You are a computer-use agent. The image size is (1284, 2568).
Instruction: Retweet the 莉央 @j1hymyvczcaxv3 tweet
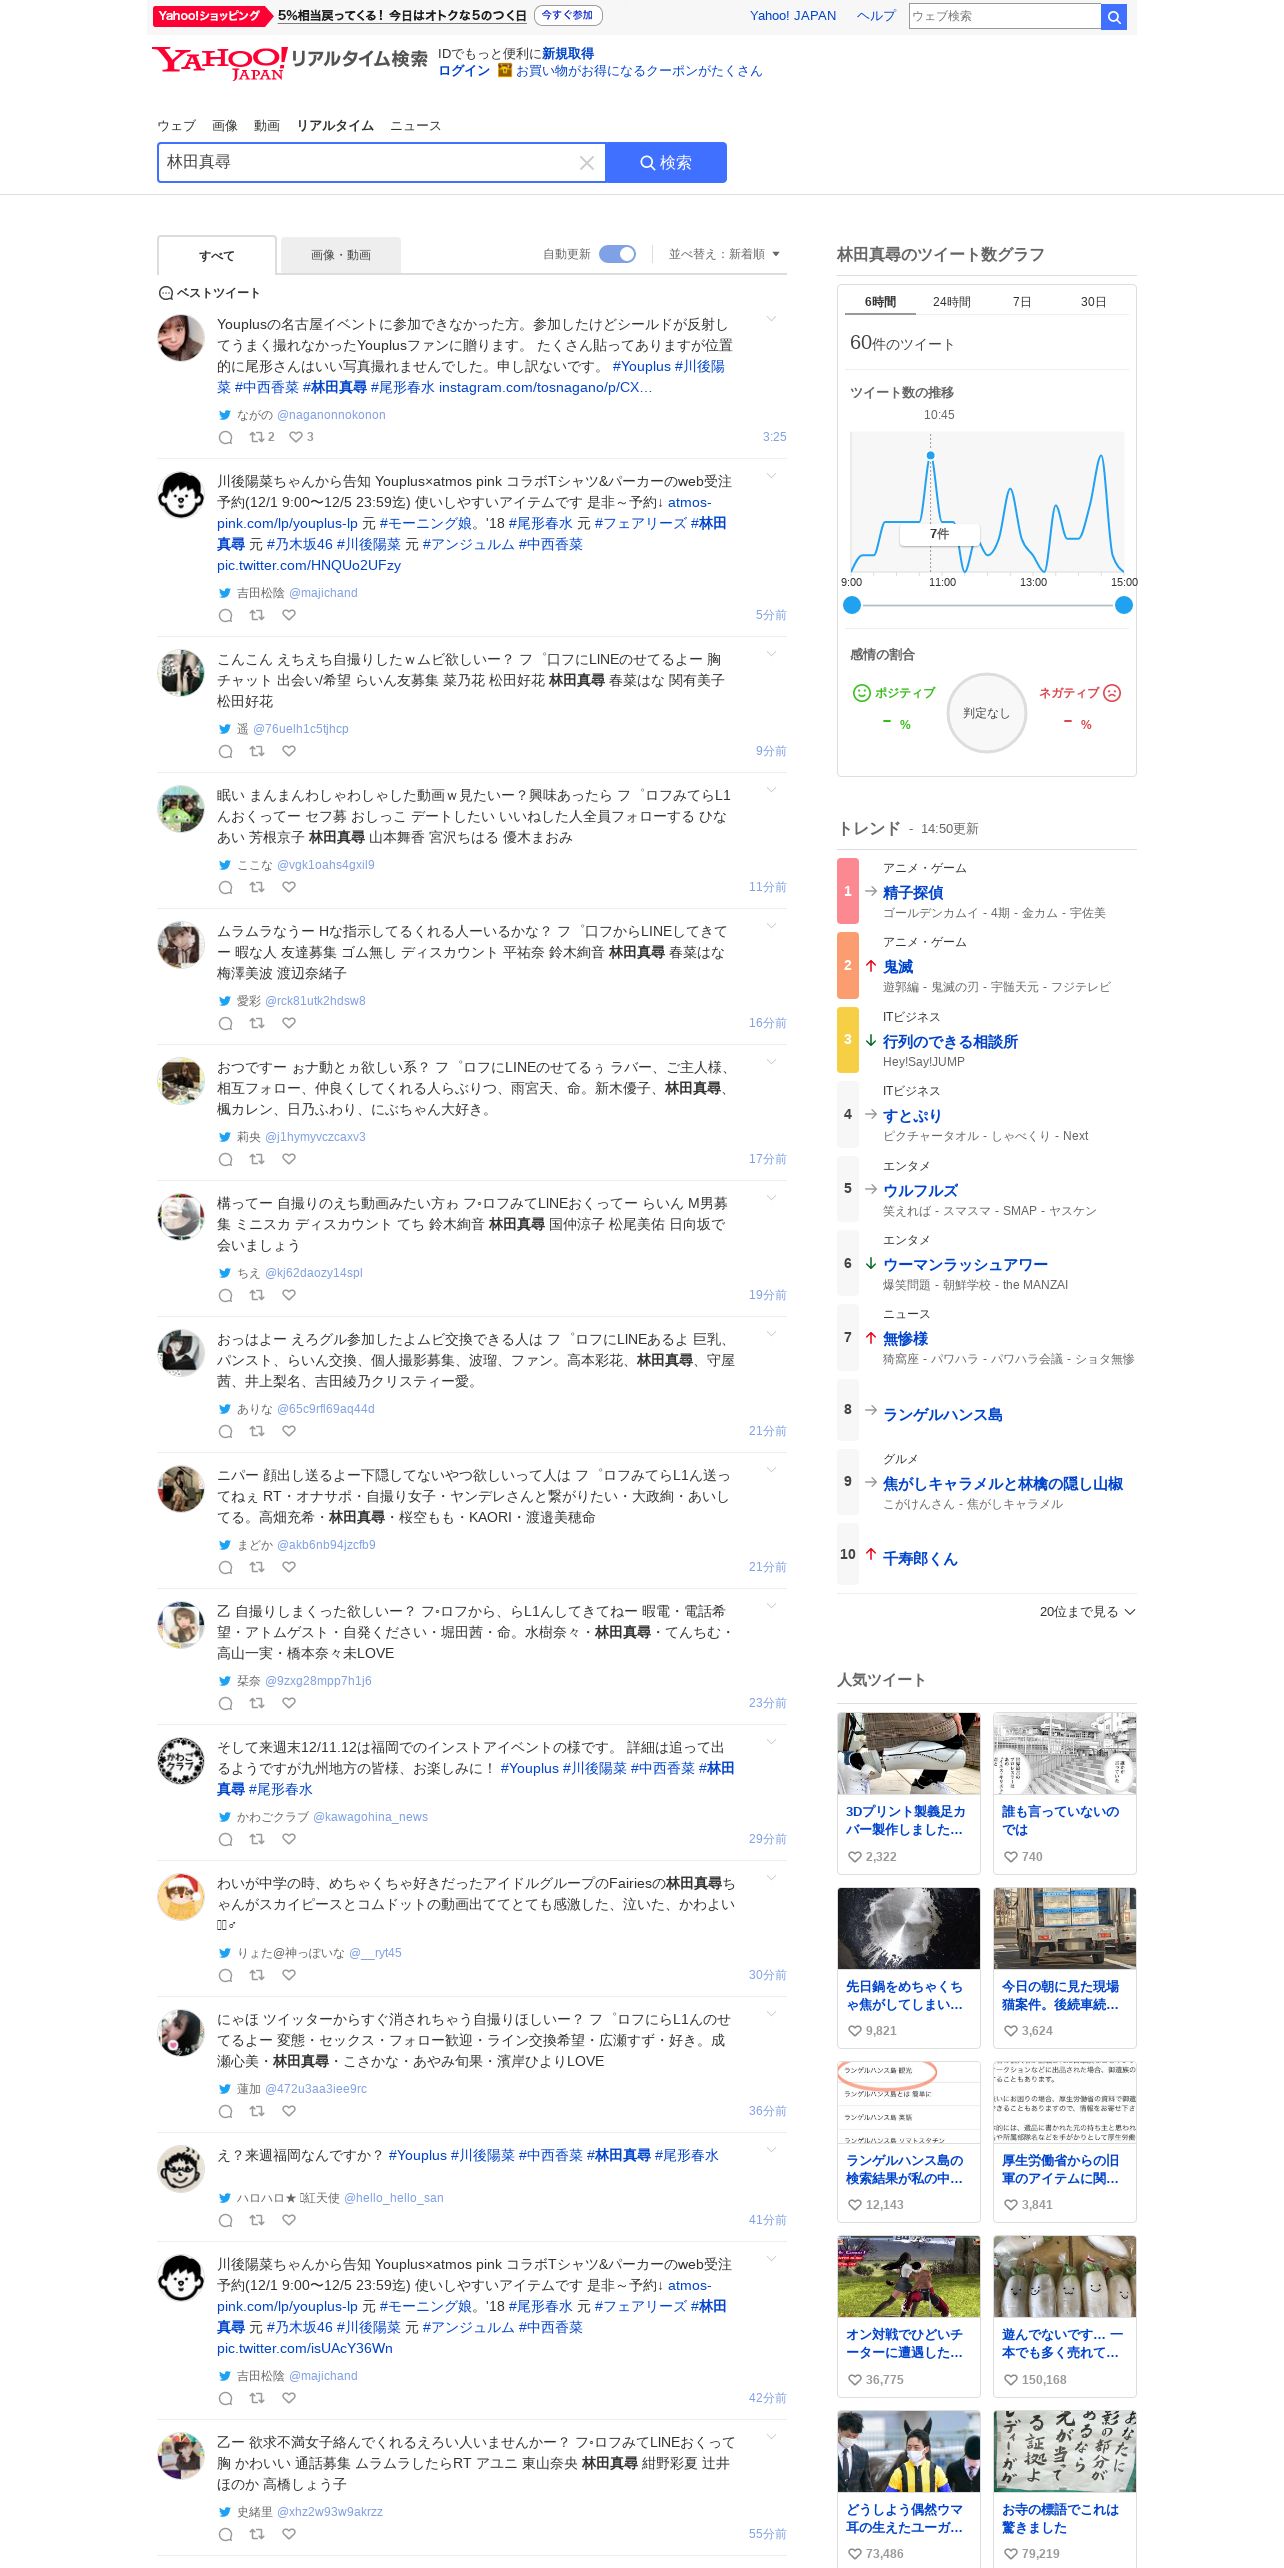pyautogui.click(x=257, y=1159)
